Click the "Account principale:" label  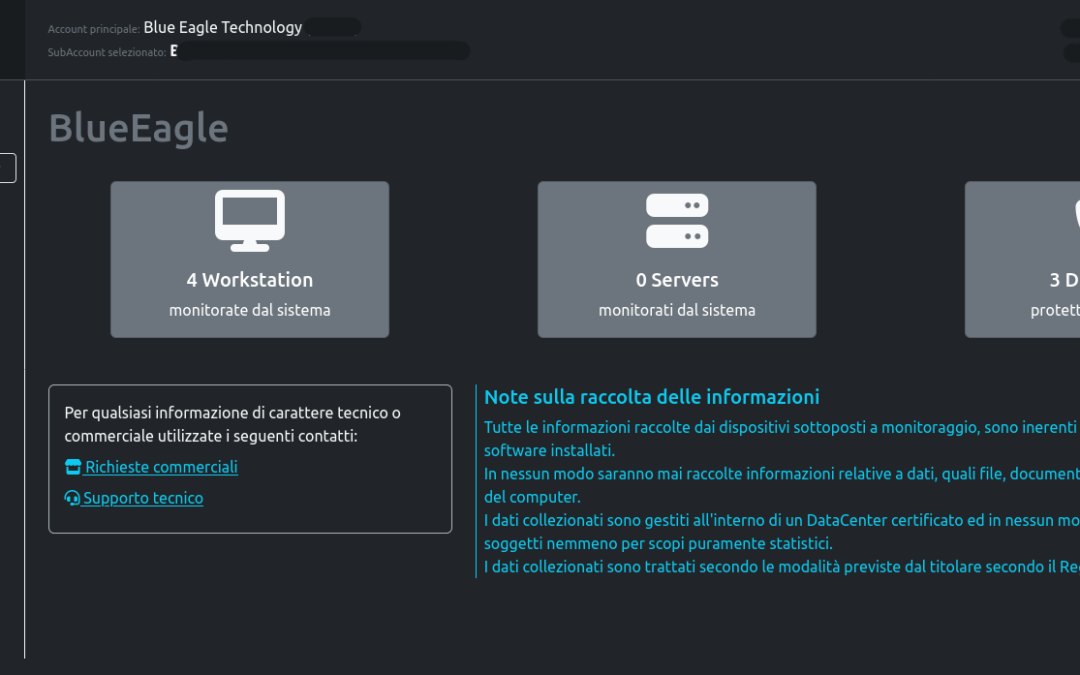[93, 29]
